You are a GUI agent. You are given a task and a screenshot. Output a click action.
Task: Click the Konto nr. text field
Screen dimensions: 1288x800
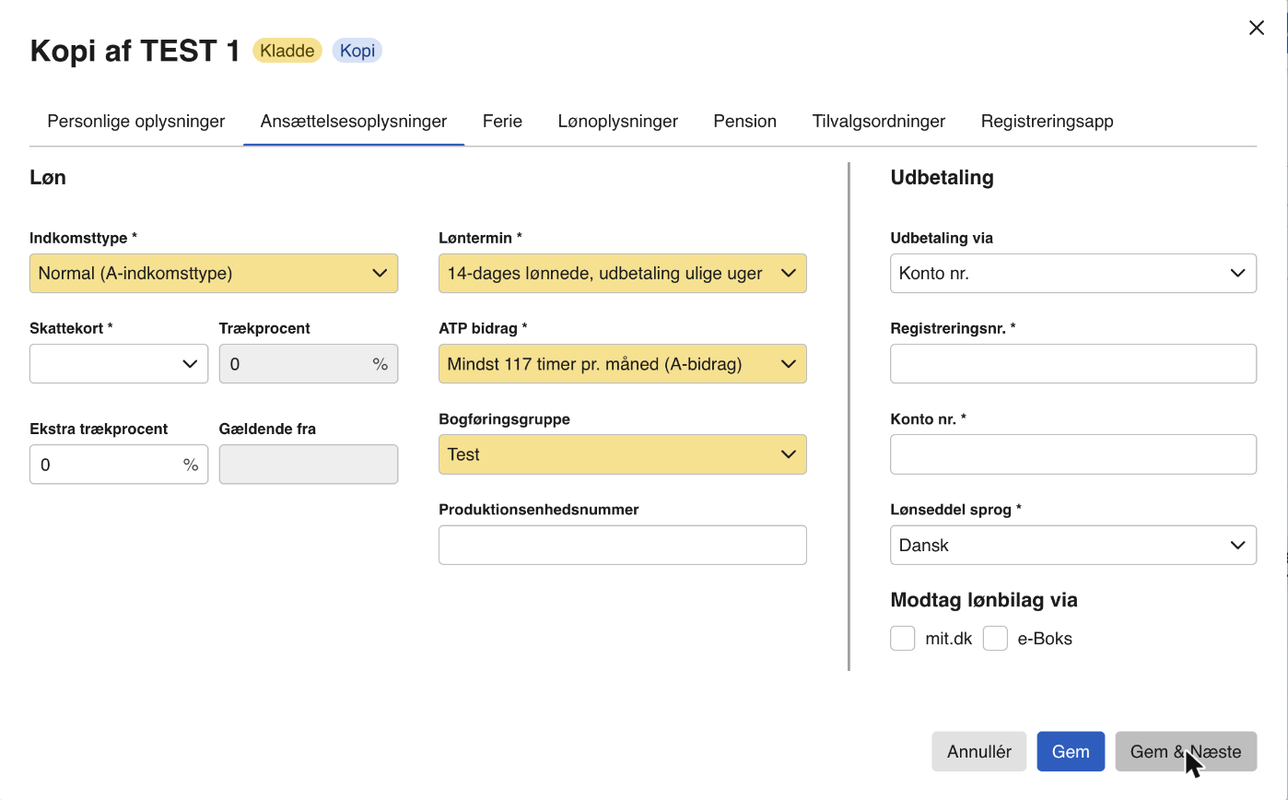click(x=1073, y=454)
